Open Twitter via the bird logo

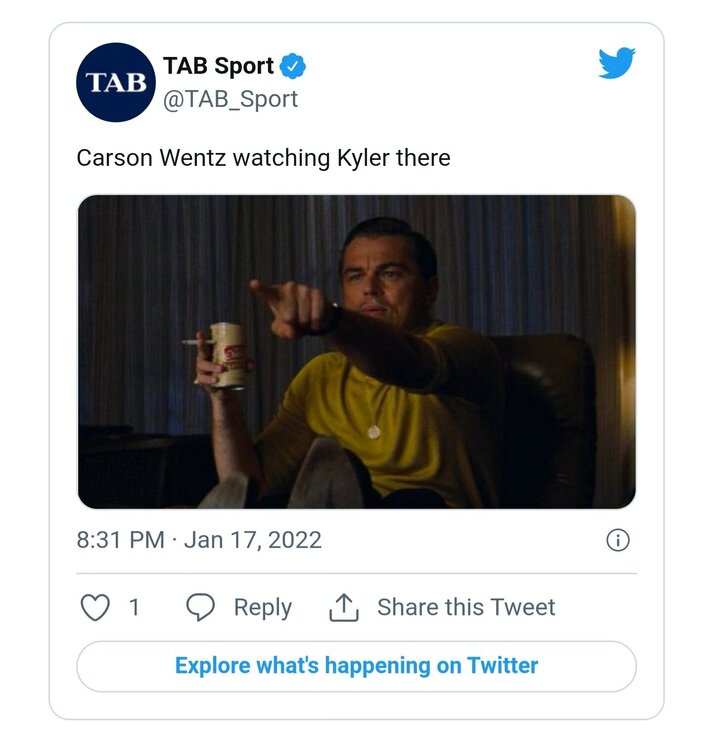point(617,64)
